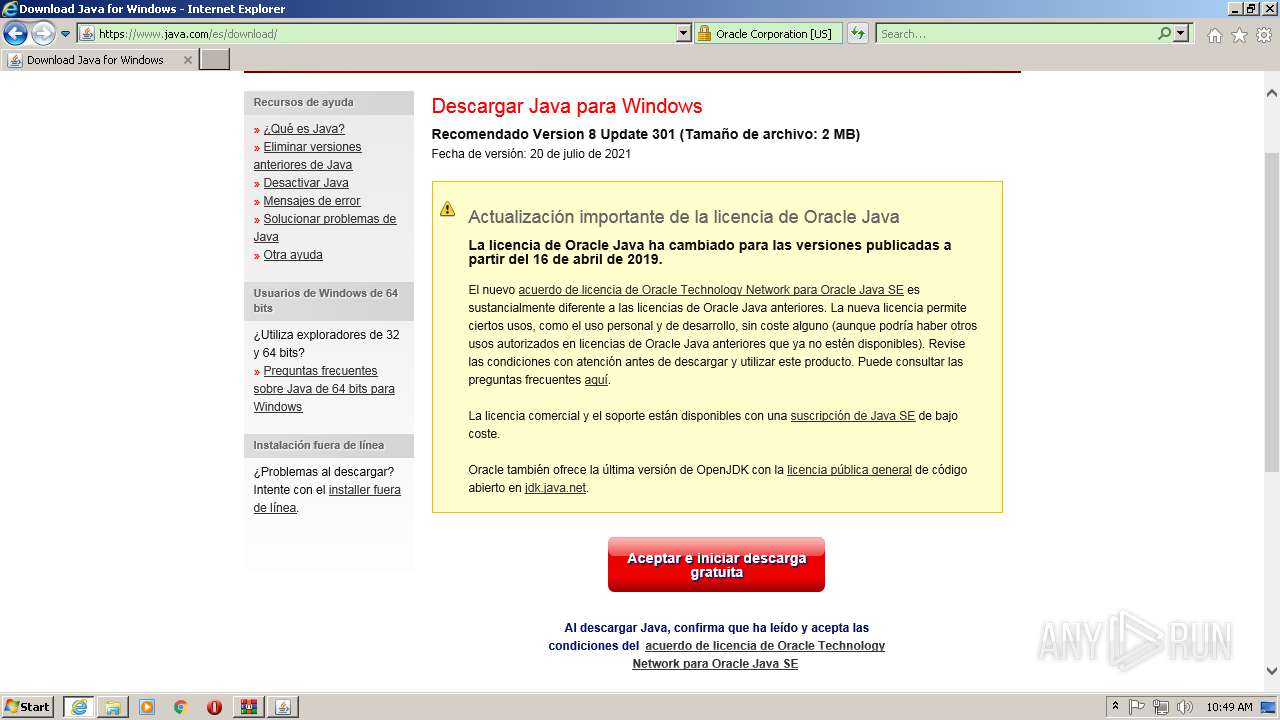Screen dimensions: 1280x720
Task: Open Solucionar problemas de Java link
Action: point(325,228)
